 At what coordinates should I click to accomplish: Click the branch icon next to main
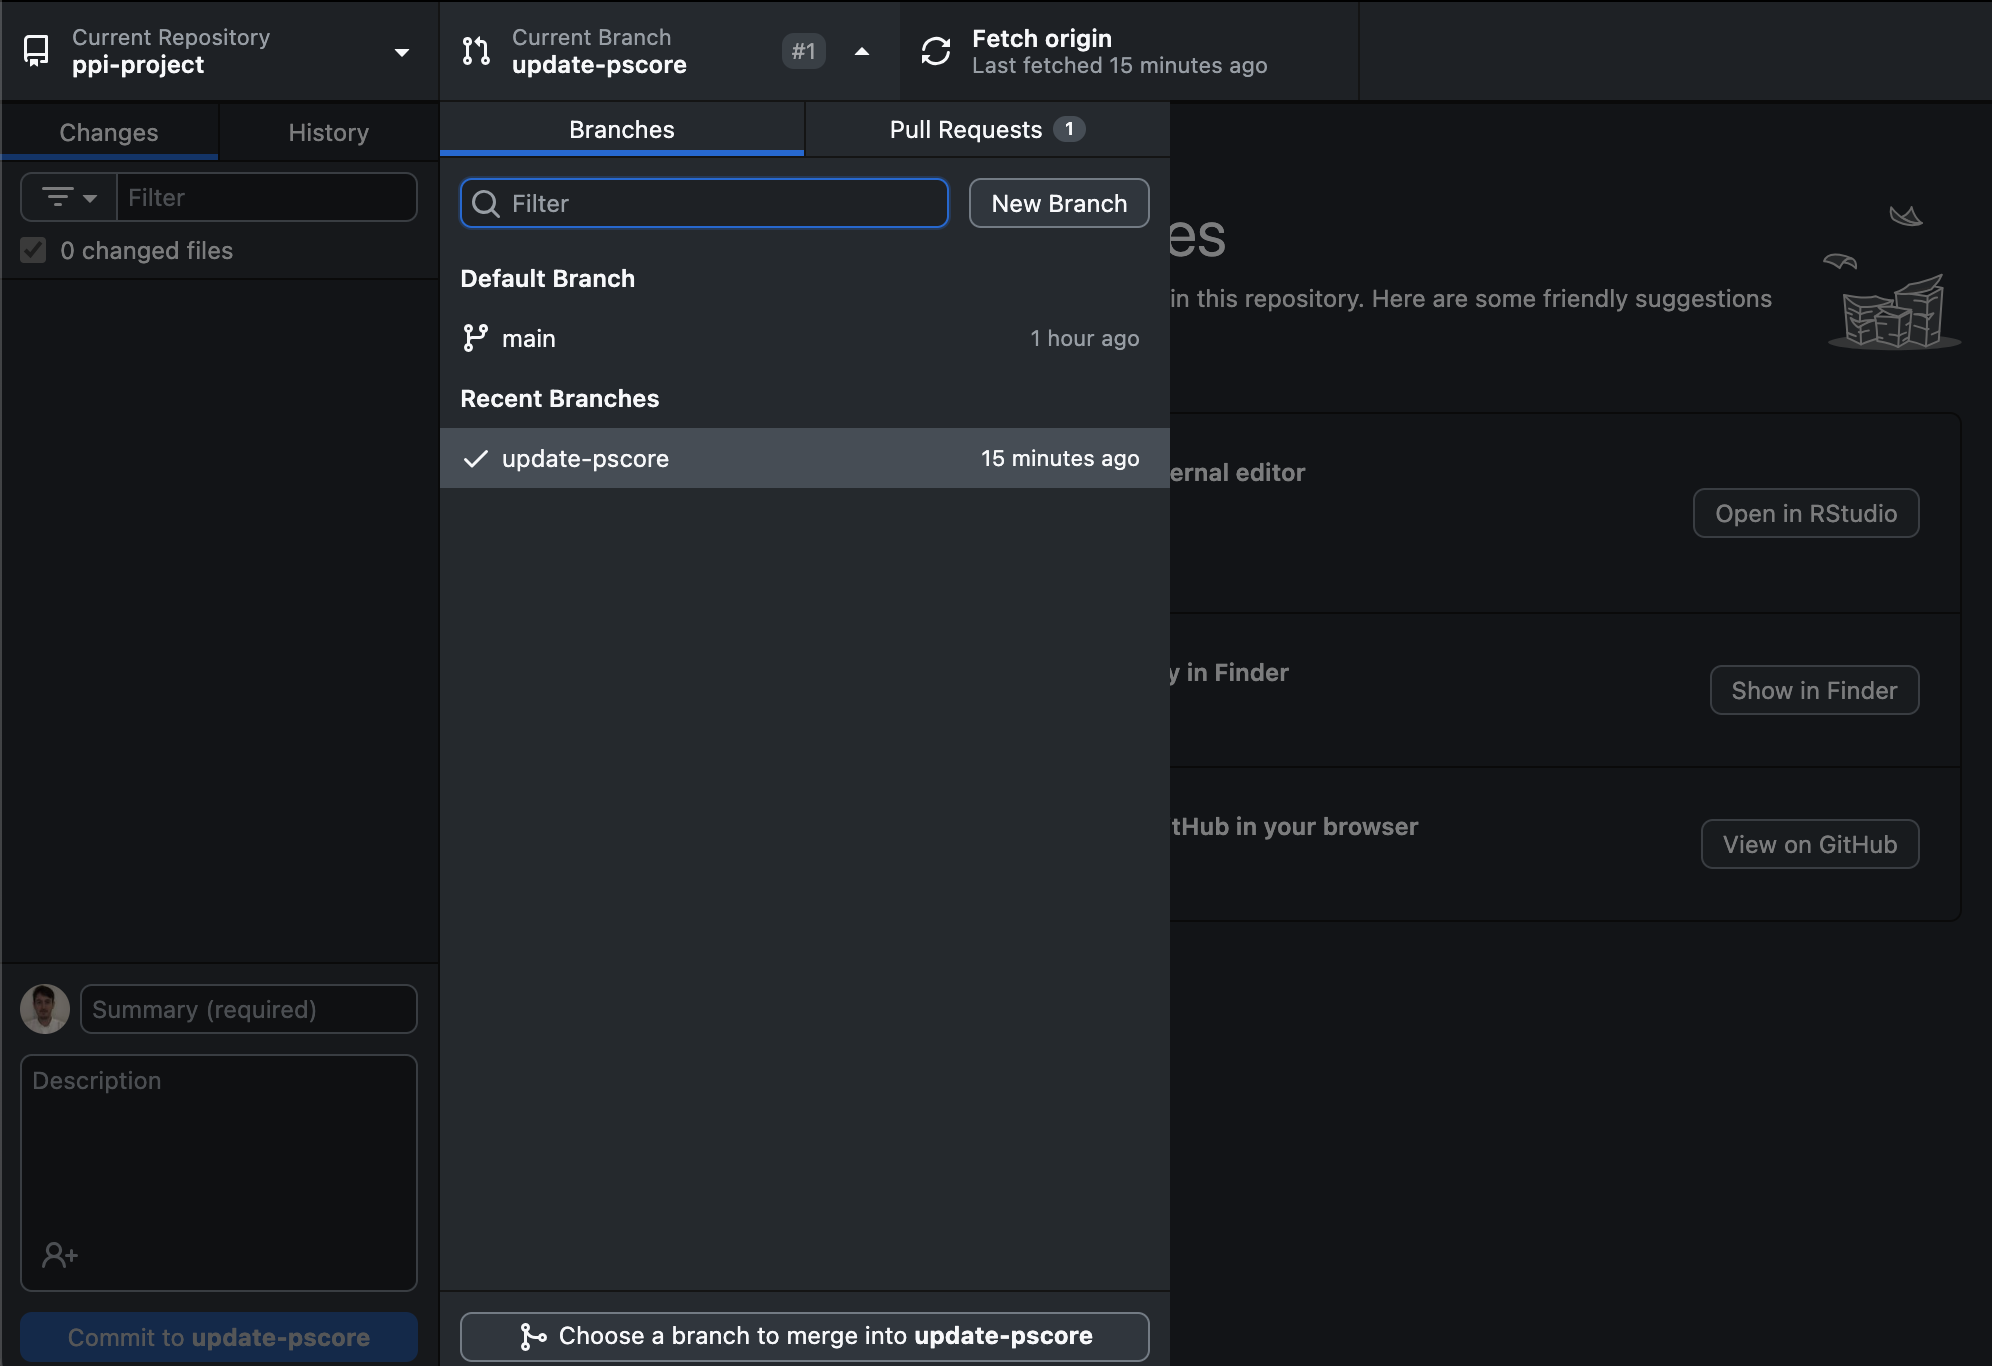pos(476,338)
